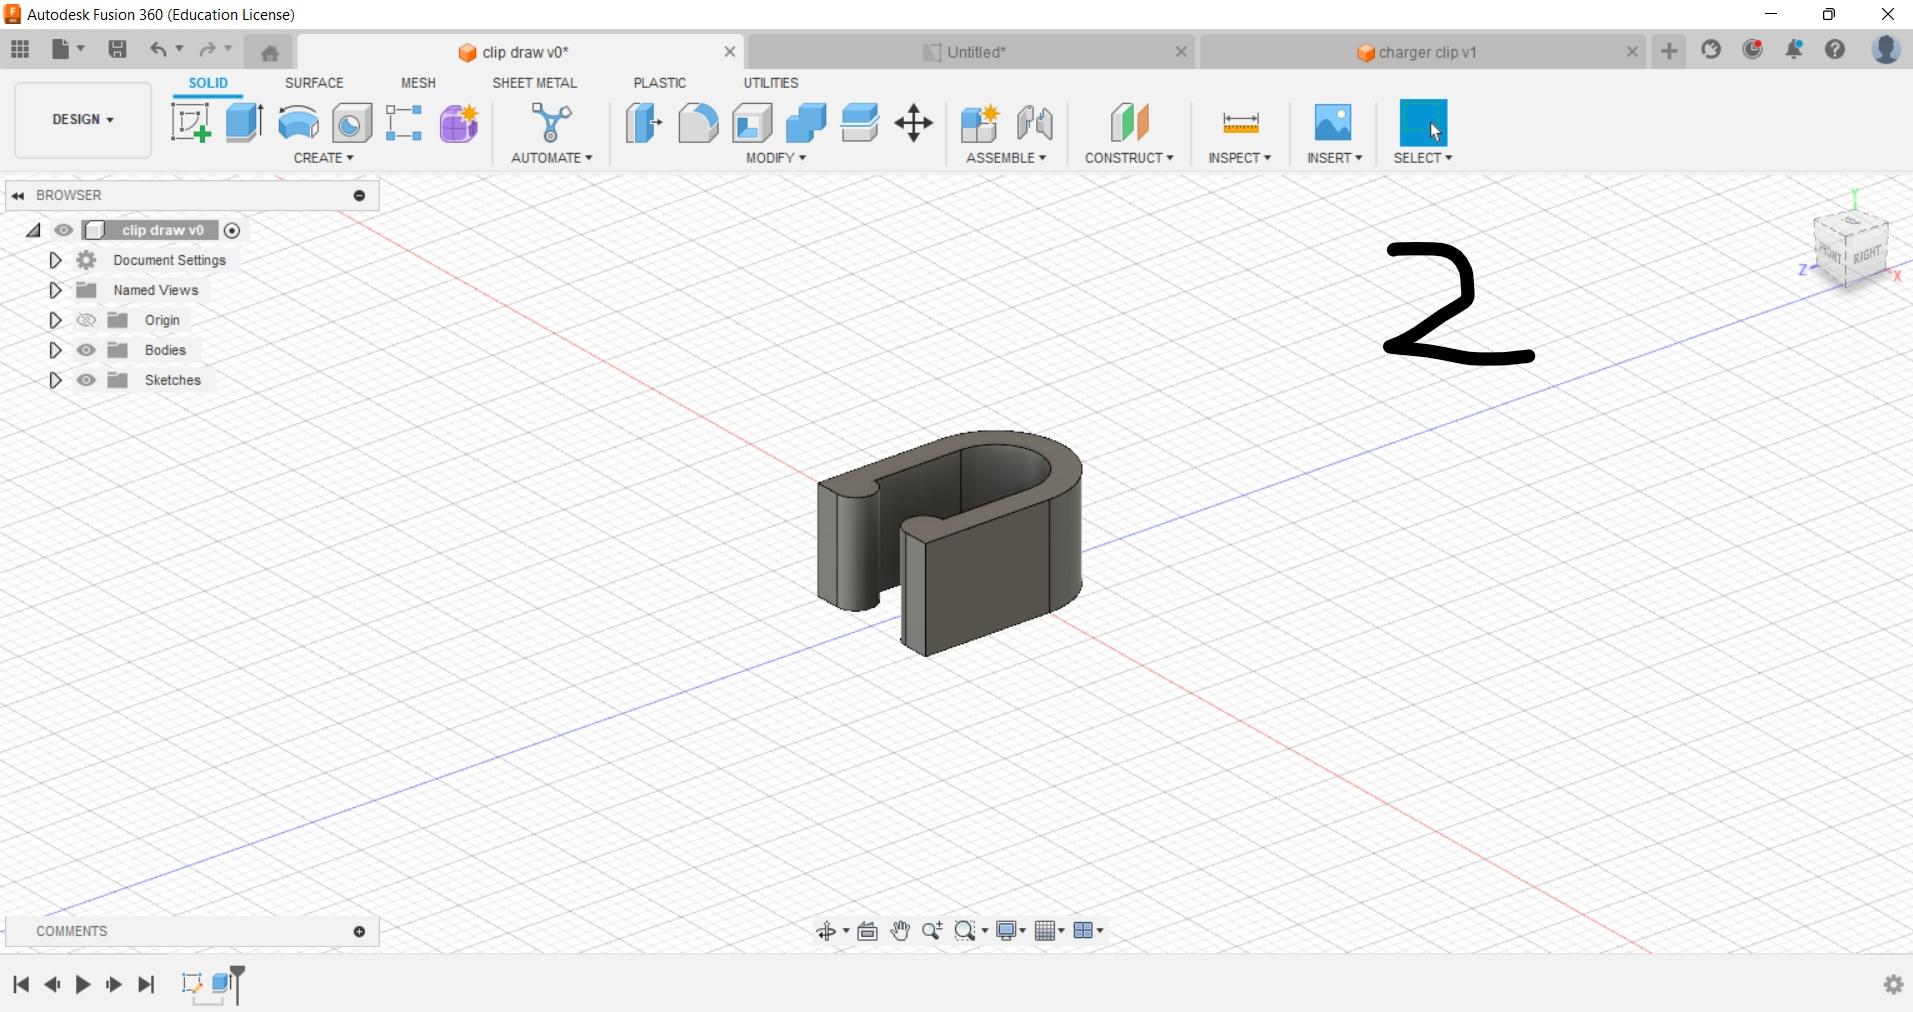
Task: Expand Sketches node
Action: 55,380
